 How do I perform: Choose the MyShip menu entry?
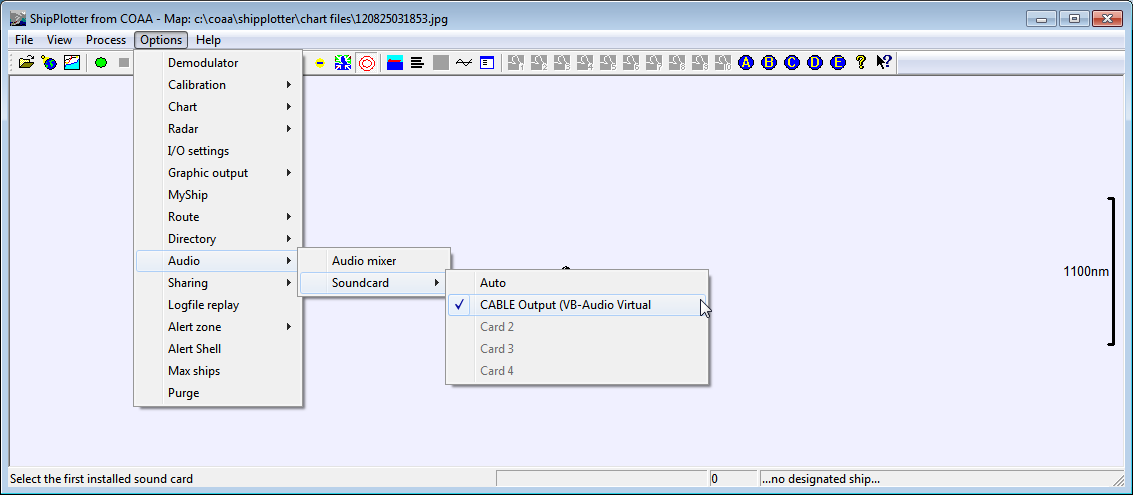tap(218, 195)
